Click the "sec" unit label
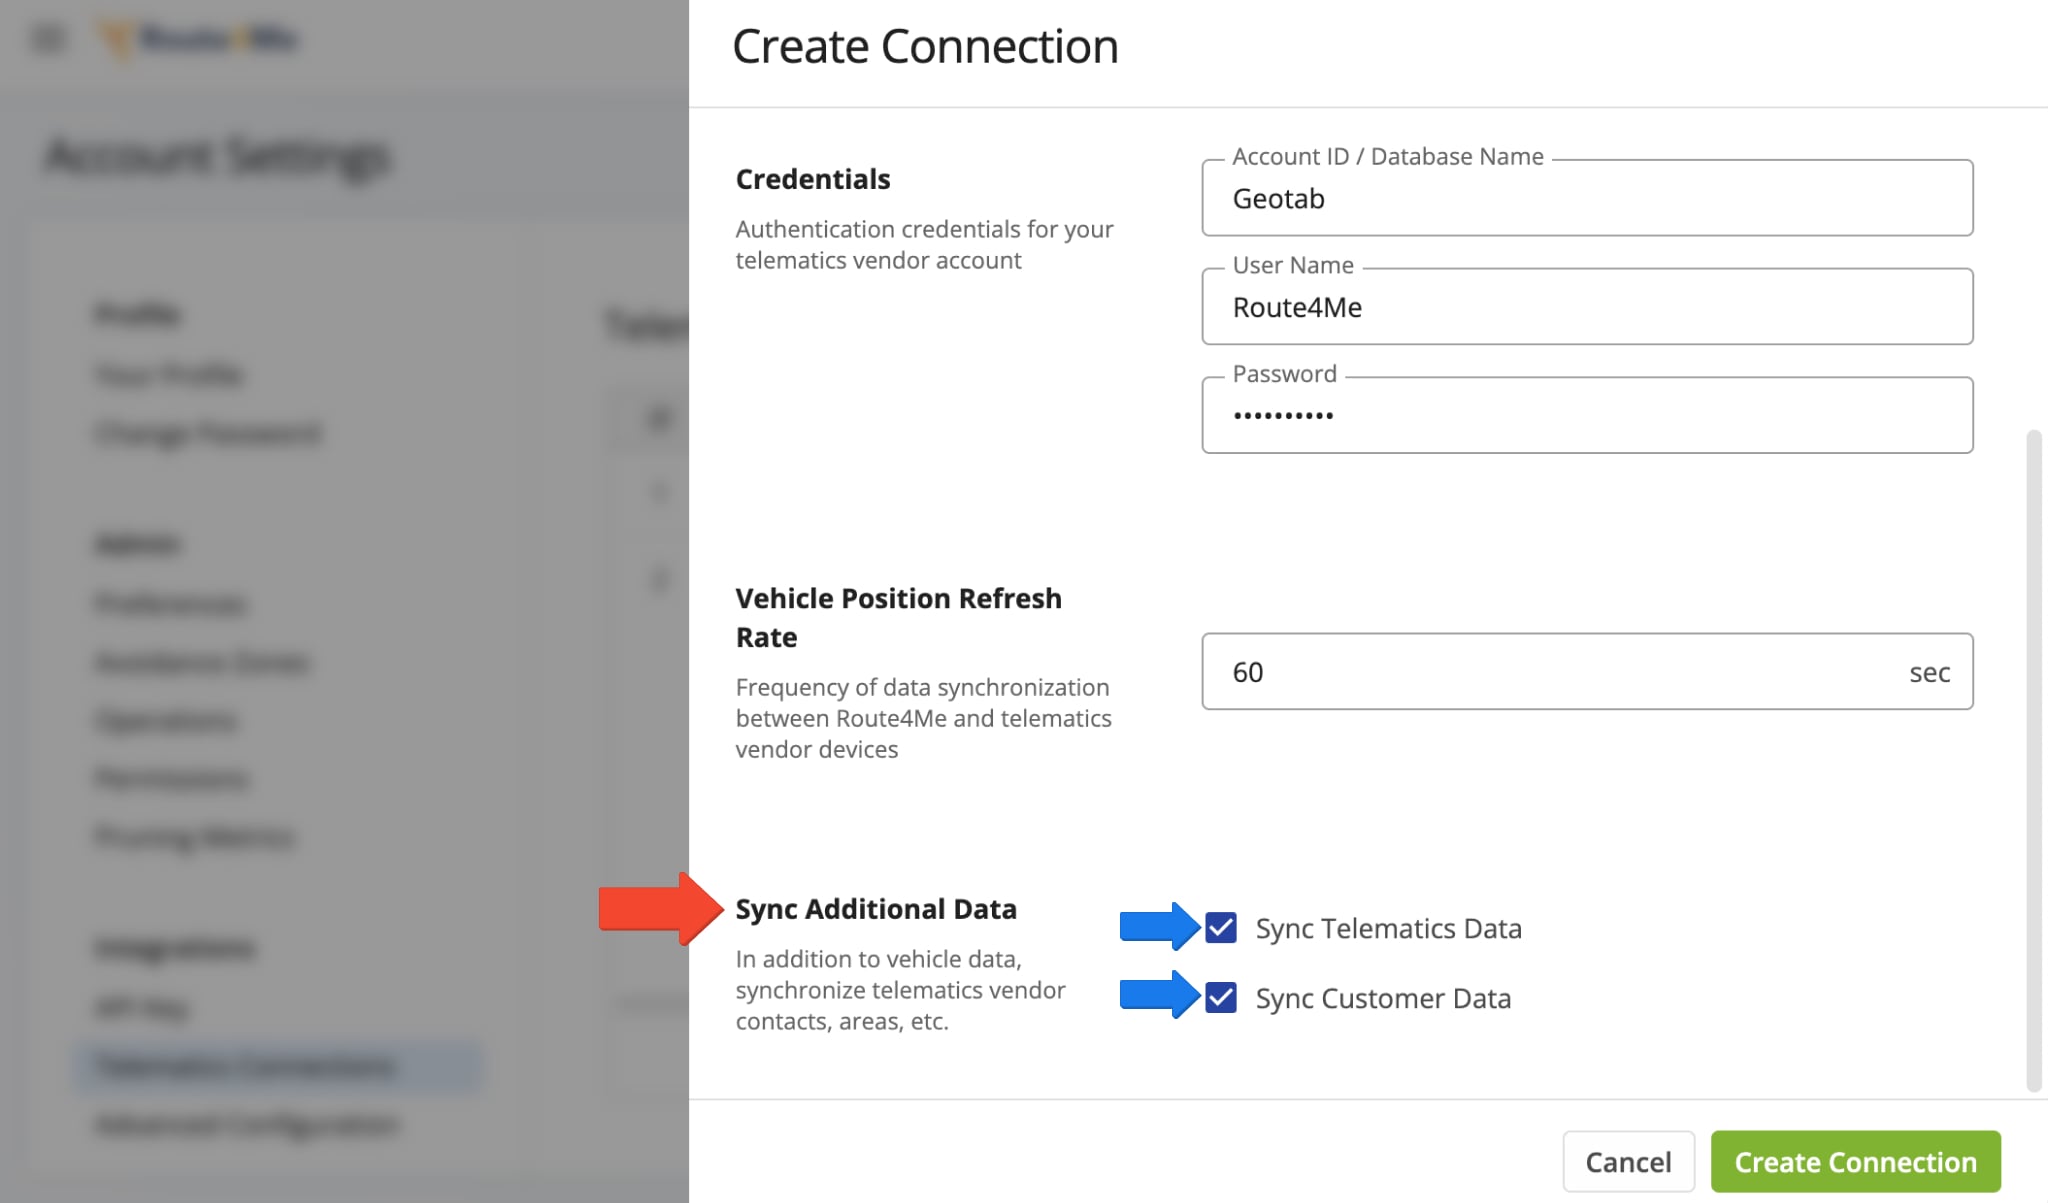Viewport: 2048px width, 1203px height. coord(1929,672)
